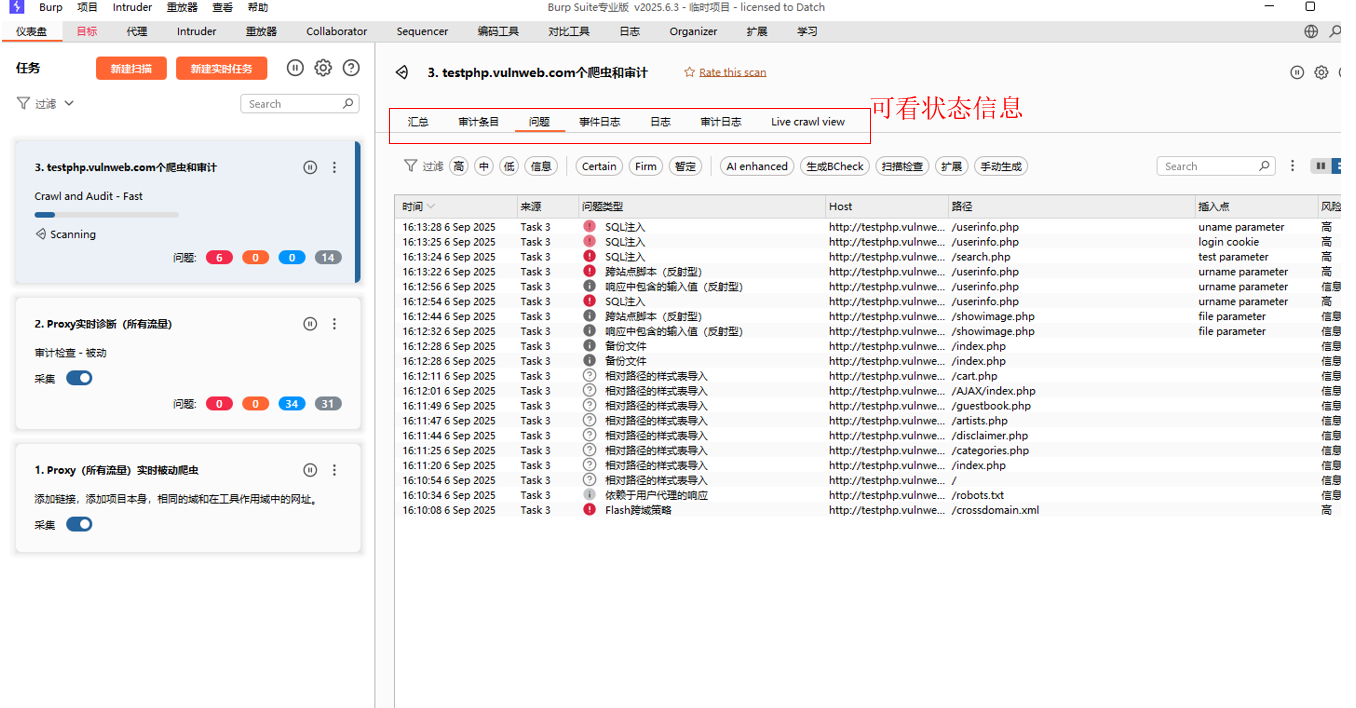Open the 审计条目 sub-tab
The height and width of the screenshot is (708, 1356).
tap(478, 122)
